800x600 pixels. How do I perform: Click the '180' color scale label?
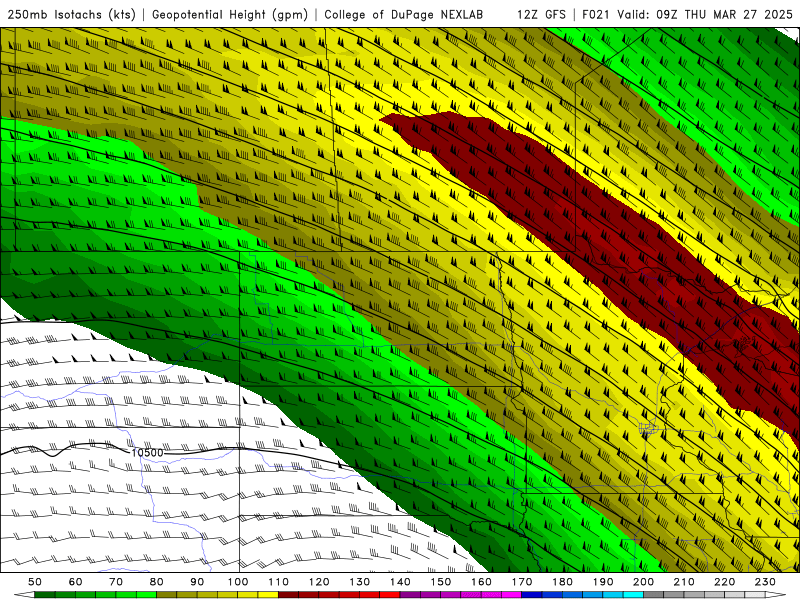pyautogui.click(x=562, y=582)
